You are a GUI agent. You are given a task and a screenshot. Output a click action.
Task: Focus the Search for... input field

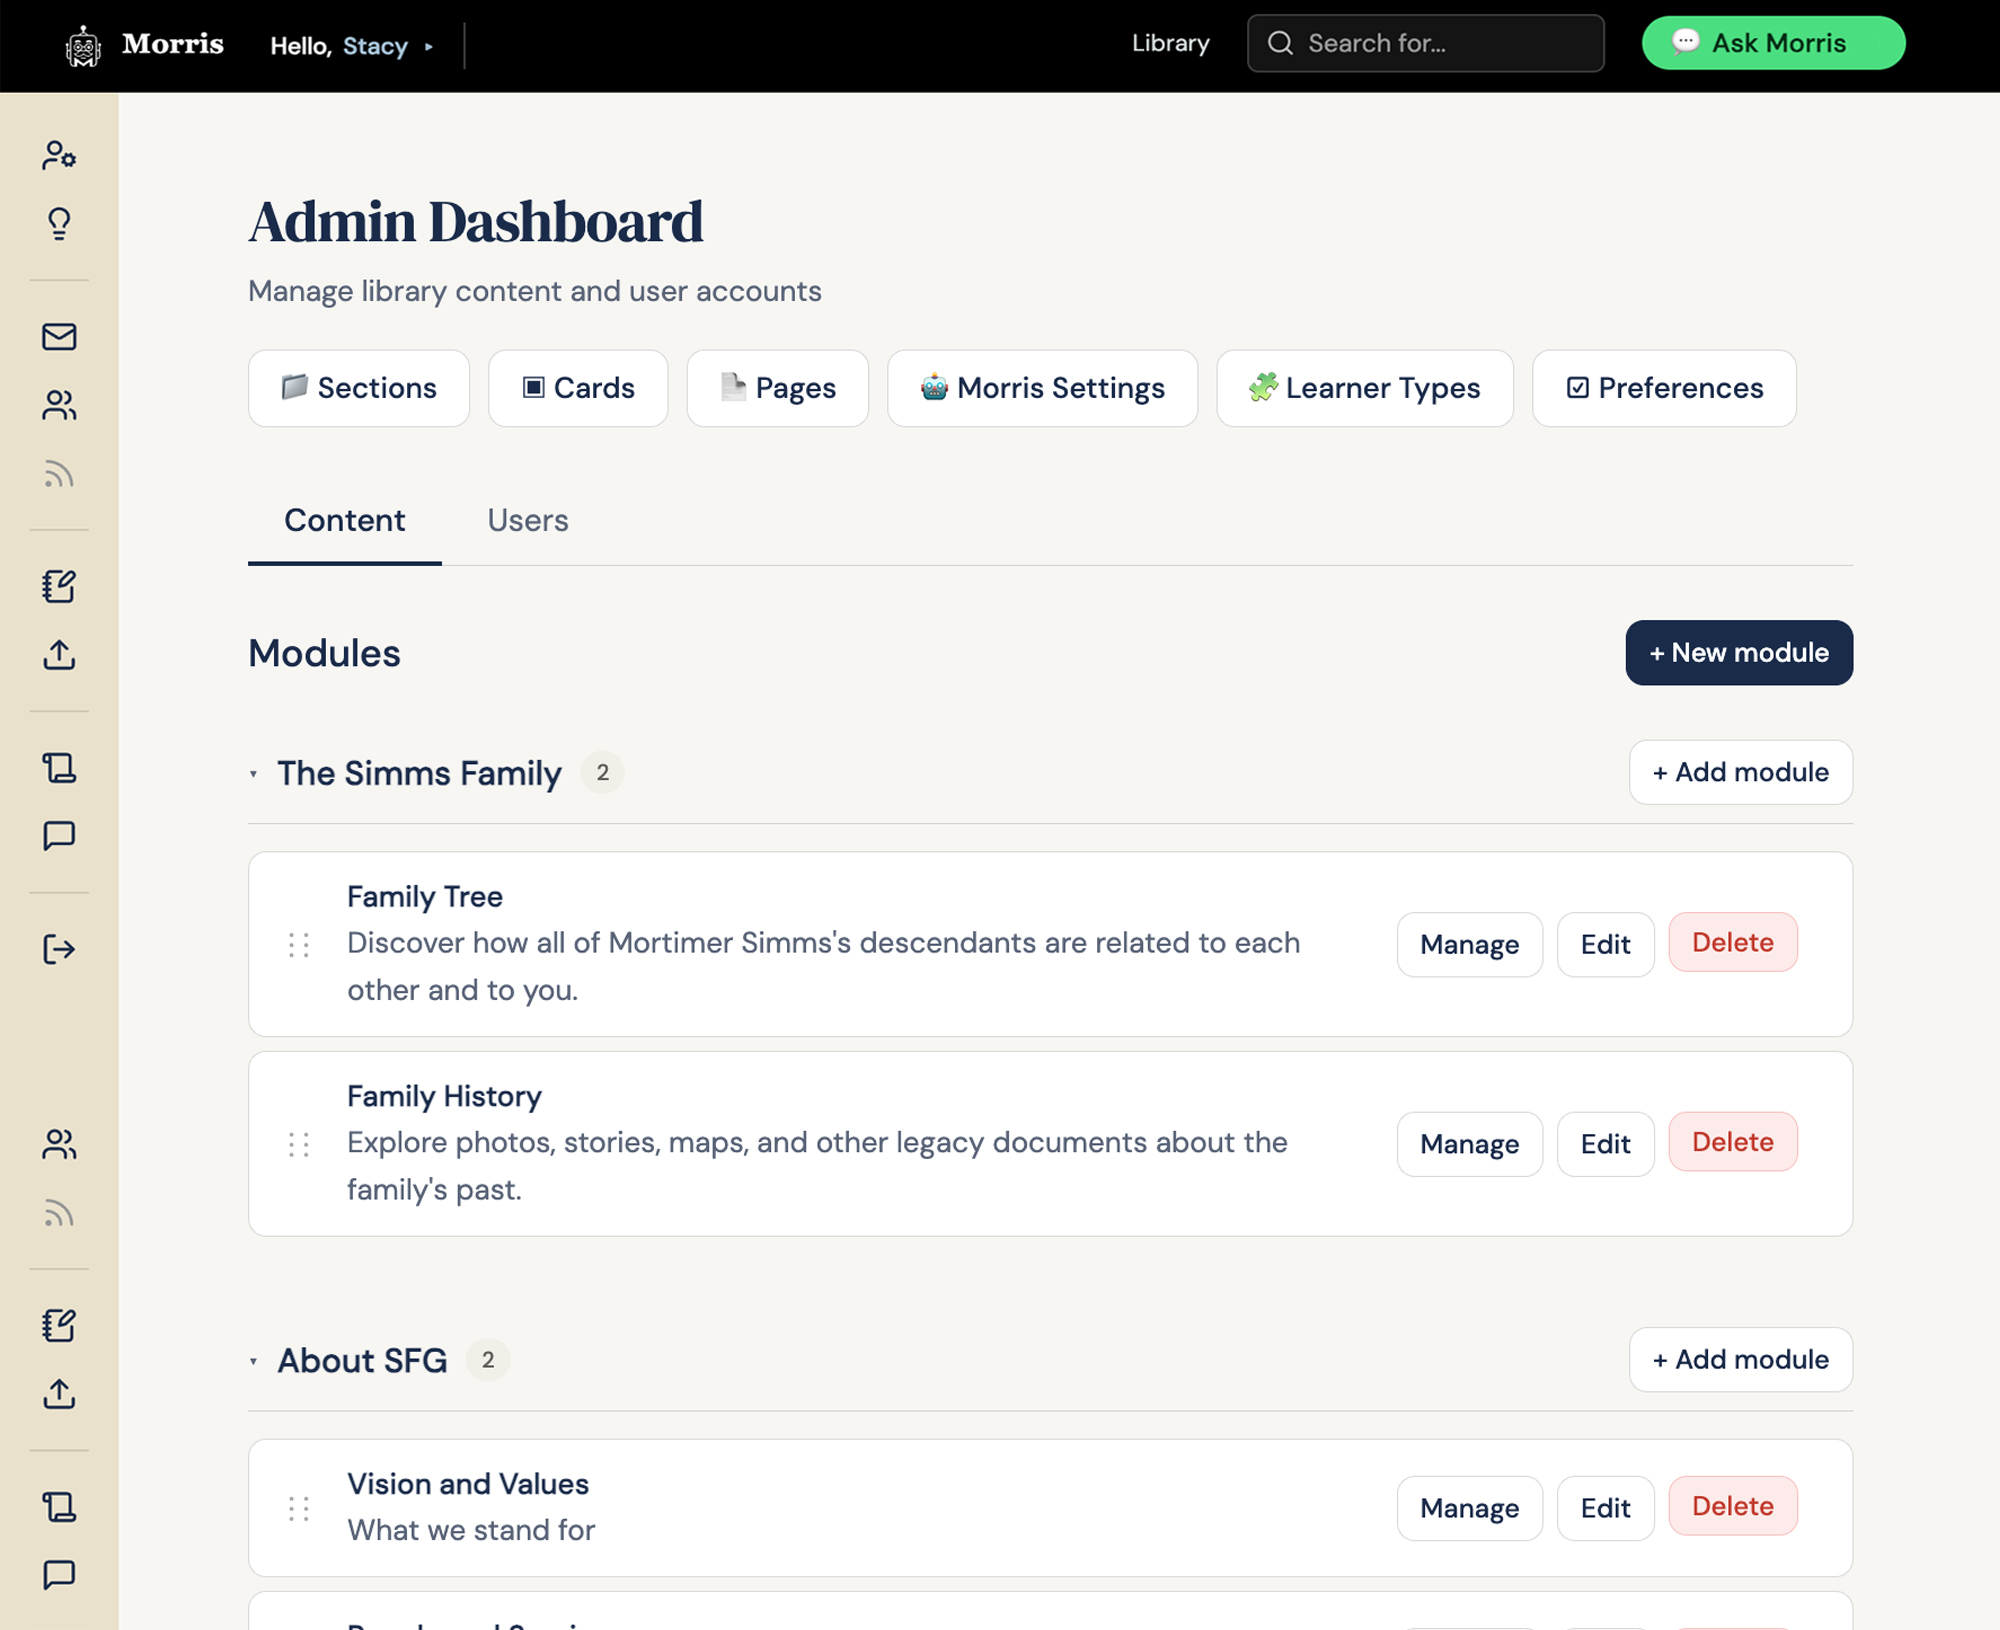[1426, 43]
